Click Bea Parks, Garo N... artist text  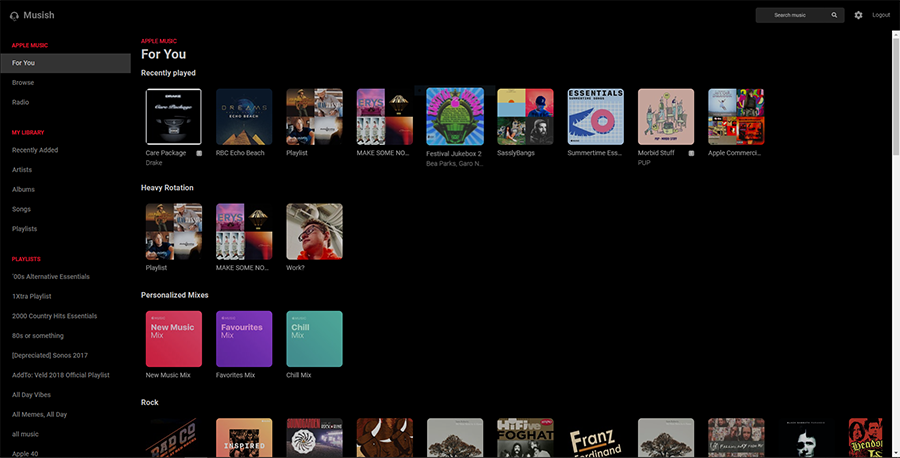(x=455, y=164)
